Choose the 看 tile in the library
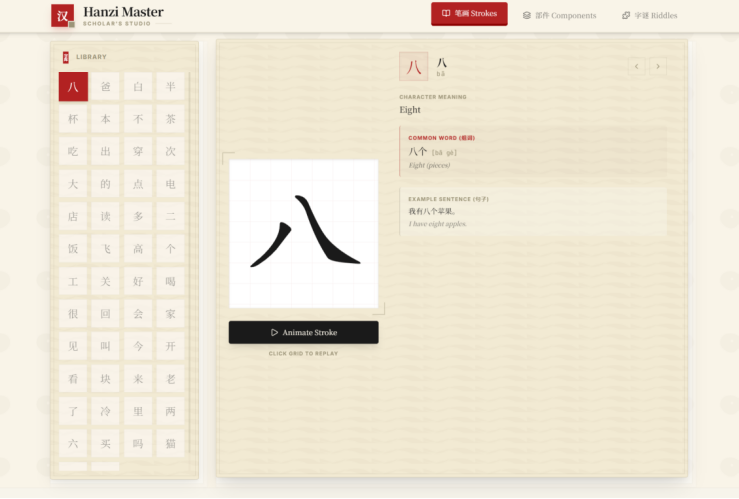 tap(73, 379)
